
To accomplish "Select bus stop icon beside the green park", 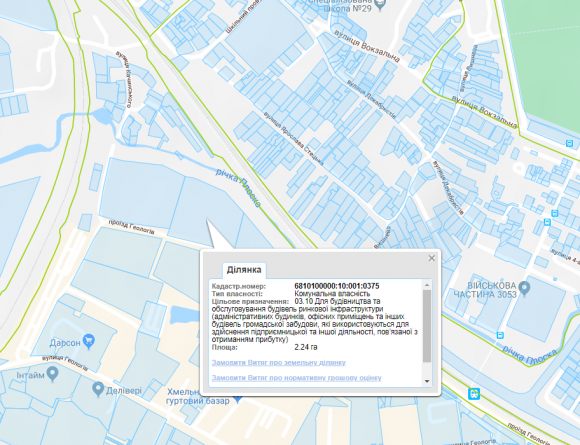I will (x=569, y=143).
